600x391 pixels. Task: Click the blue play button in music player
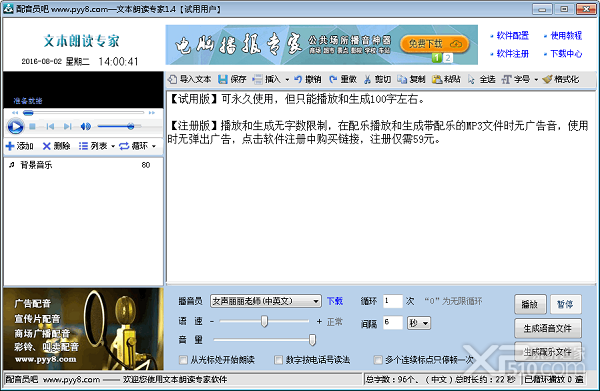click(x=15, y=127)
